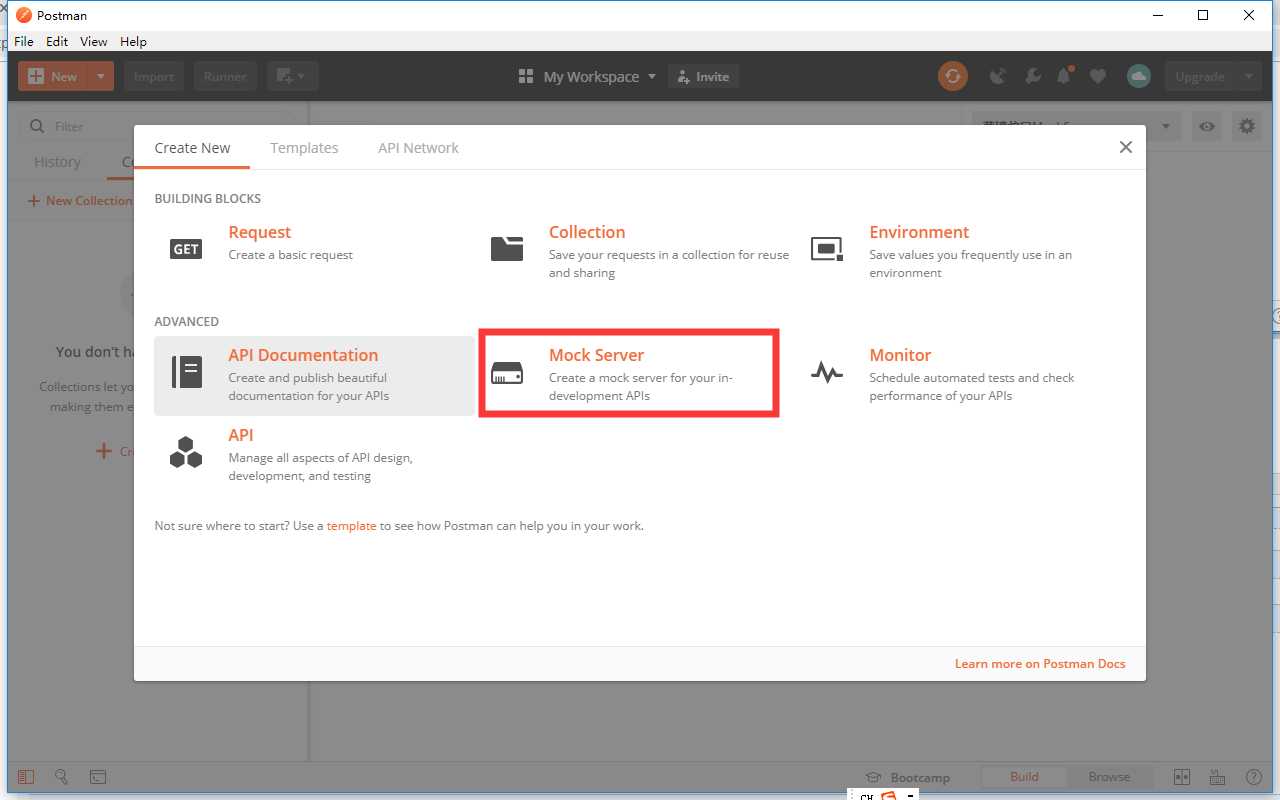Open the Runner button
The width and height of the screenshot is (1280, 800).
pyautogui.click(x=225, y=76)
